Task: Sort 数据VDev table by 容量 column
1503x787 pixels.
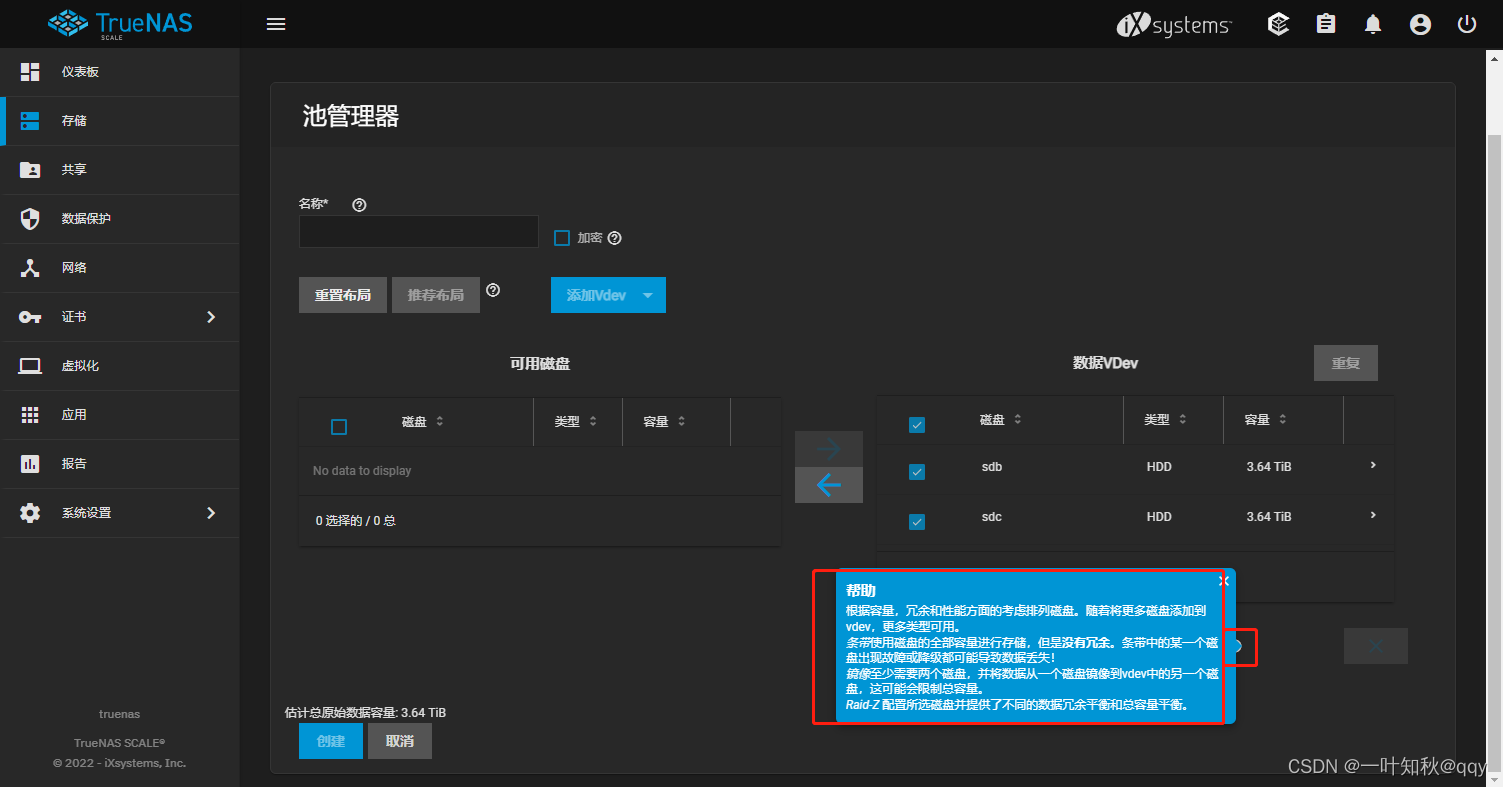Action: (x=1266, y=420)
